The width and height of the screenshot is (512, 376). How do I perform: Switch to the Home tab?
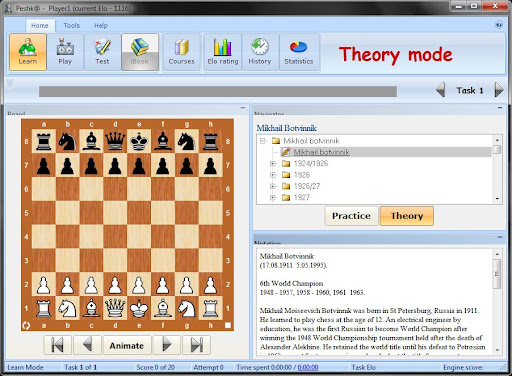(40, 26)
